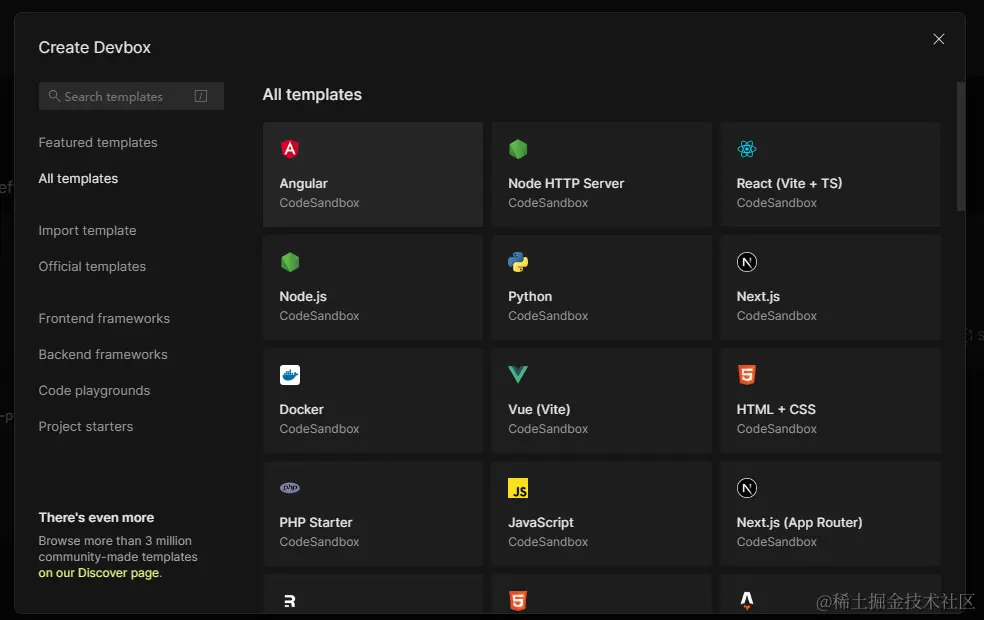
Task: Choose the JavaScript template title
Action: tap(541, 522)
